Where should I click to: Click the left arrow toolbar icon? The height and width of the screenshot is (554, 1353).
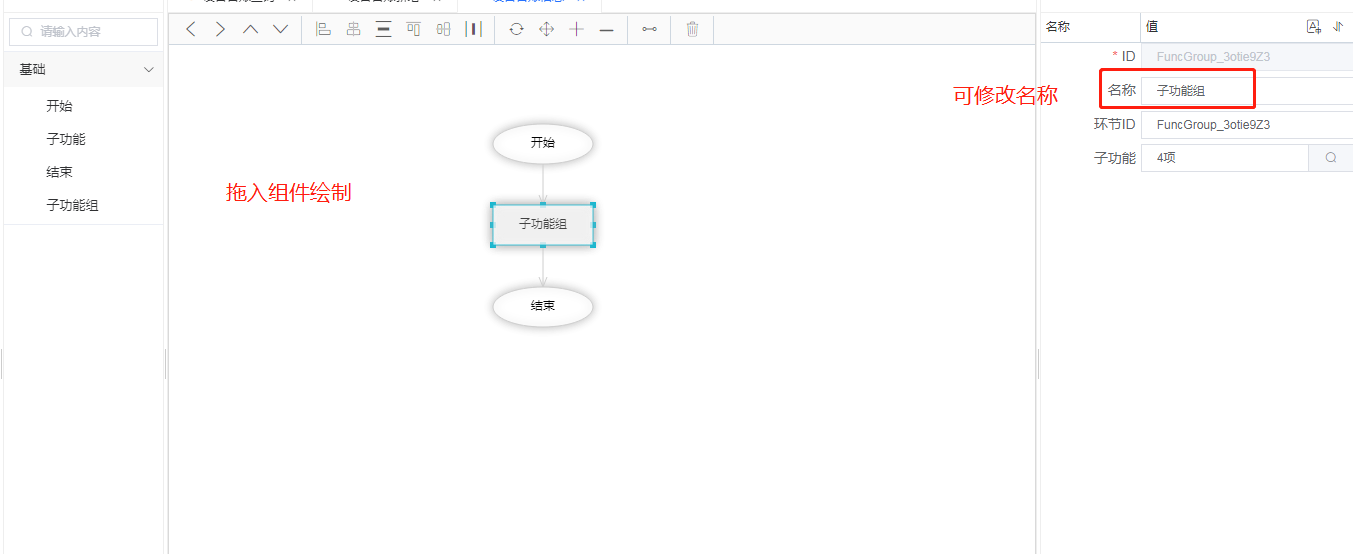click(191, 29)
